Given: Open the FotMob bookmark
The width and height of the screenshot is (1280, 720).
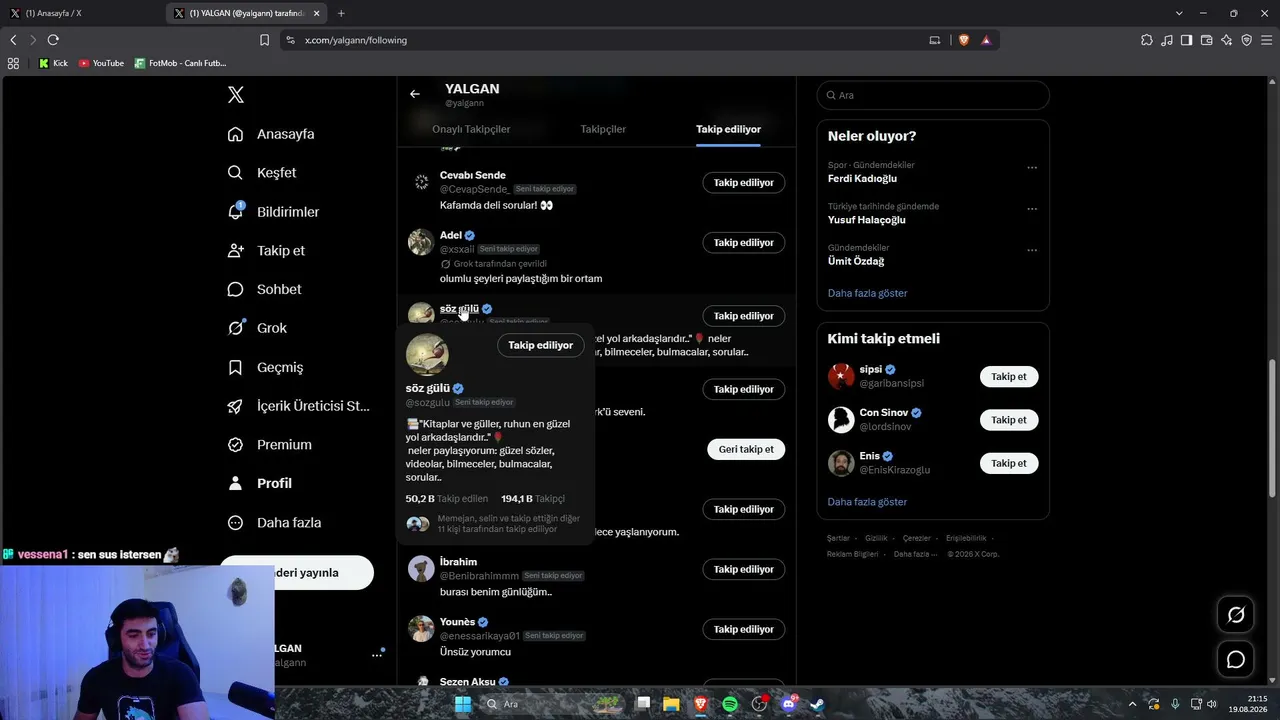Looking at the screenshot, I should [x=180, y=63].
